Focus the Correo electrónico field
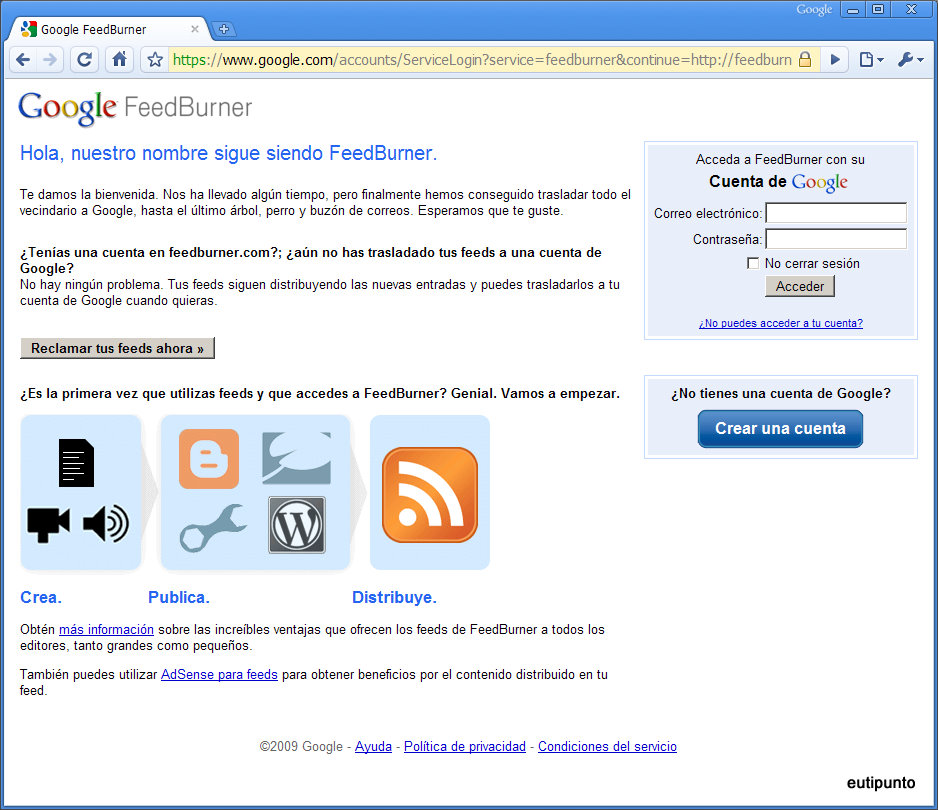This screenshot has height=810, width=938. pos(836,213)
